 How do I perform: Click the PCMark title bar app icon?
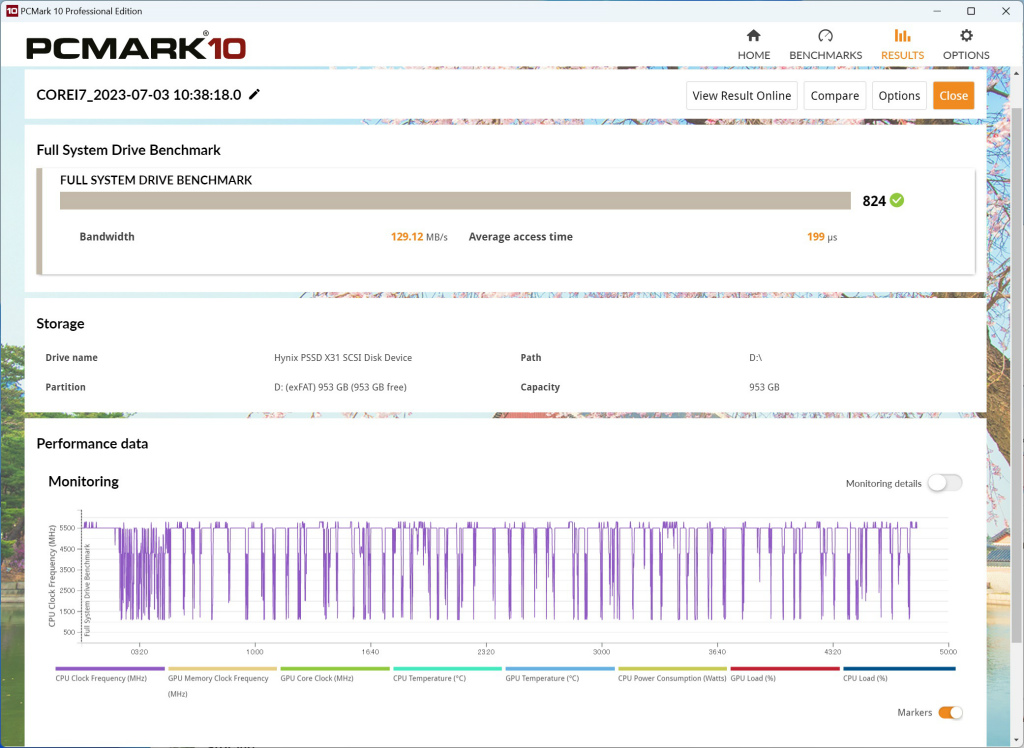(x=10, y=10)
